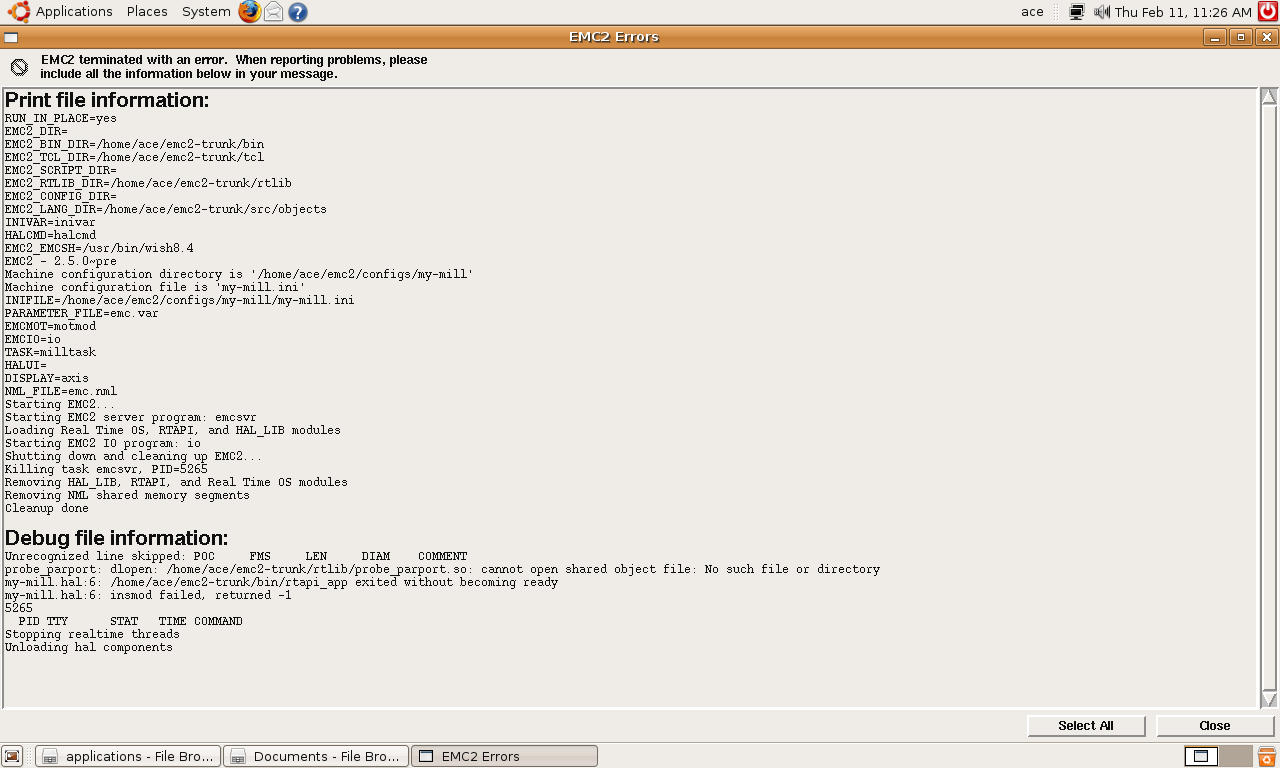Click the volume speaker icon
The width and height of the screenshot is (1280, 768).
[1101, 12]
